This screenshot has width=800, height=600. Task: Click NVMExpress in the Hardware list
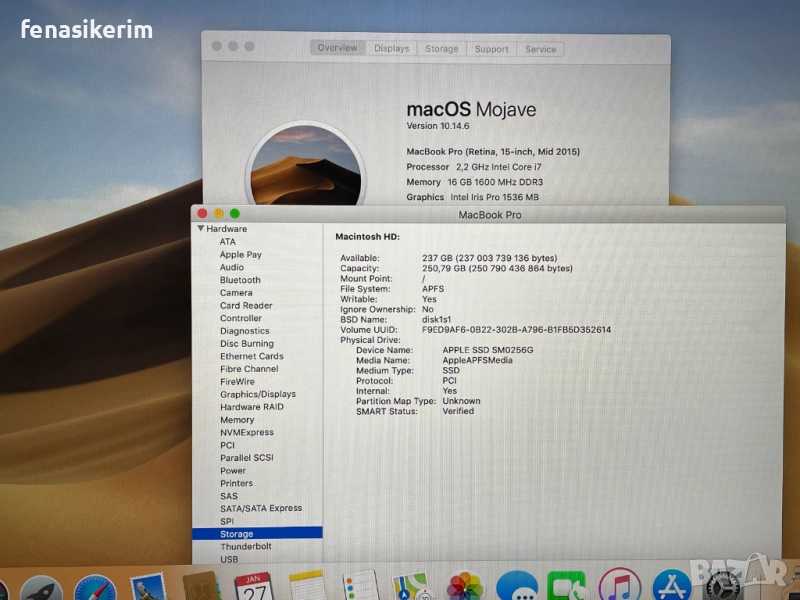tap(247, 432)
